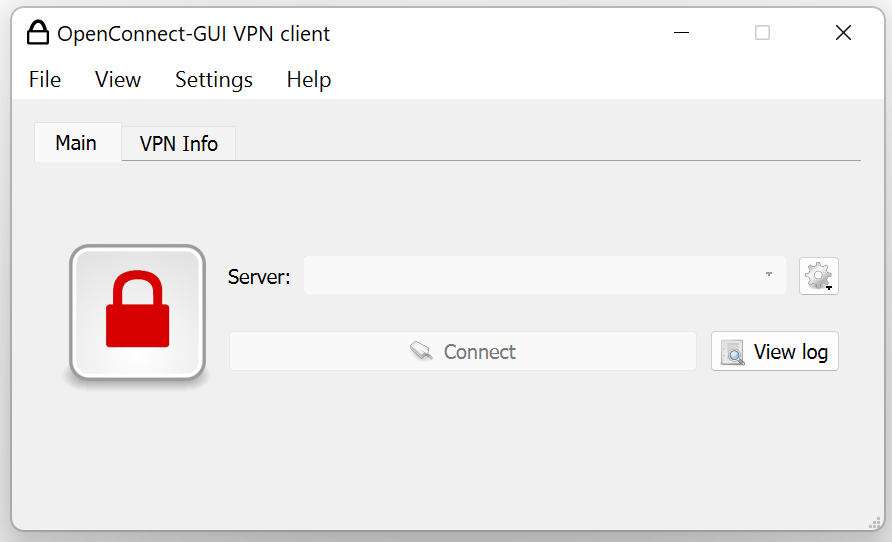The image size is (892, 542).
Task: Maximize the OpenConnect-GUI window
Action: [762, 33]
